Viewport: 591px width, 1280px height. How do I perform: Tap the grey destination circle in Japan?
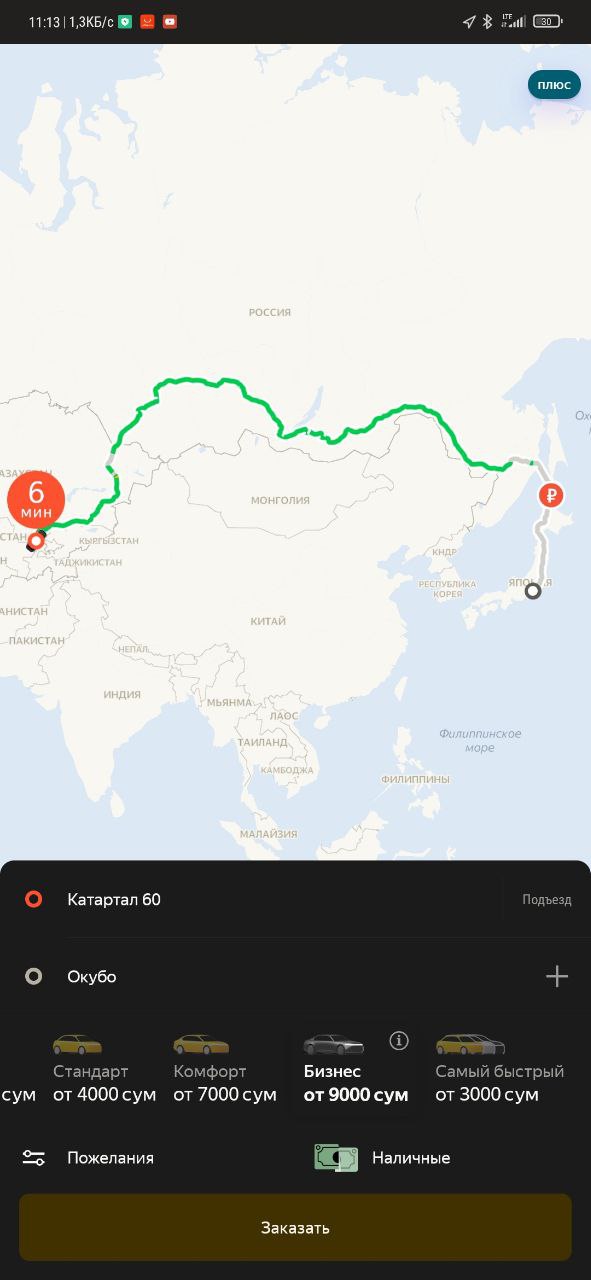click(533, 591)
